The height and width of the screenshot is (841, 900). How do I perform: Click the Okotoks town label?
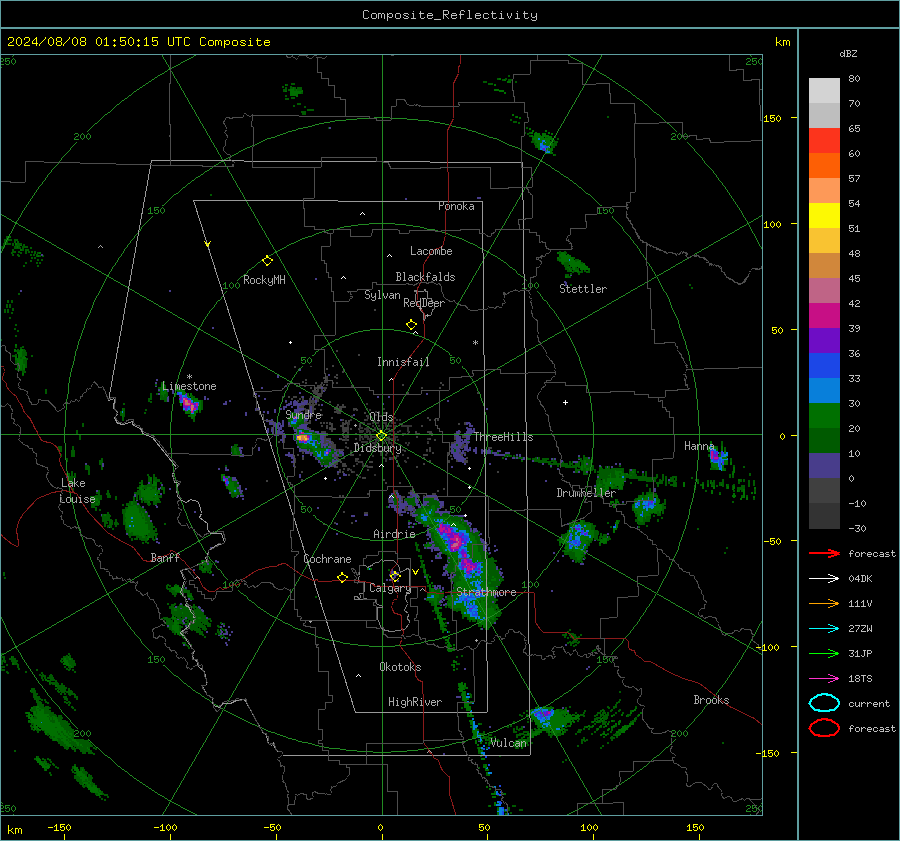click(400, 667)
